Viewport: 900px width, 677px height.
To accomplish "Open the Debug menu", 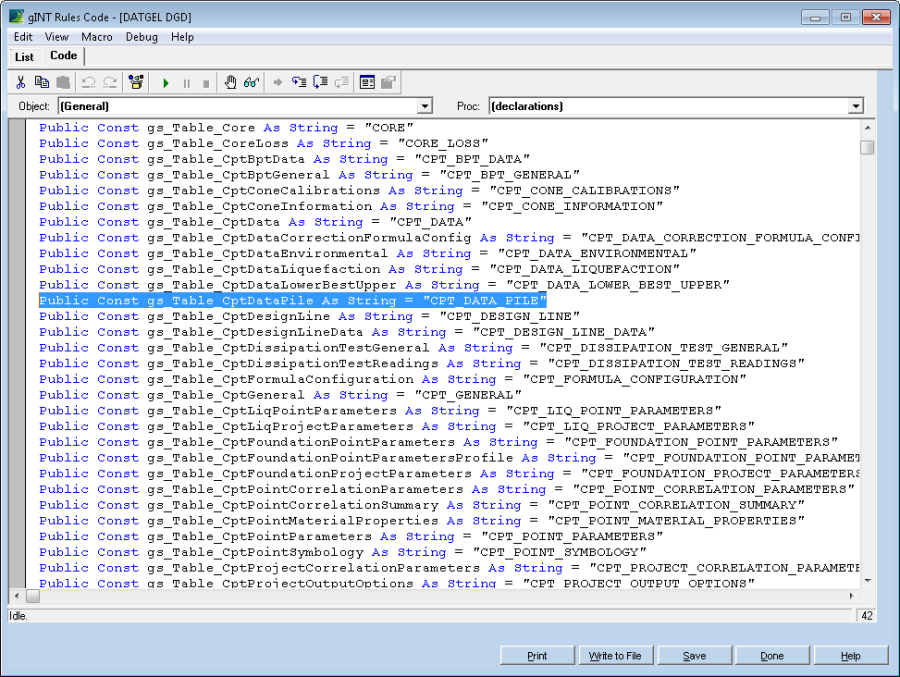I will 141,37.
